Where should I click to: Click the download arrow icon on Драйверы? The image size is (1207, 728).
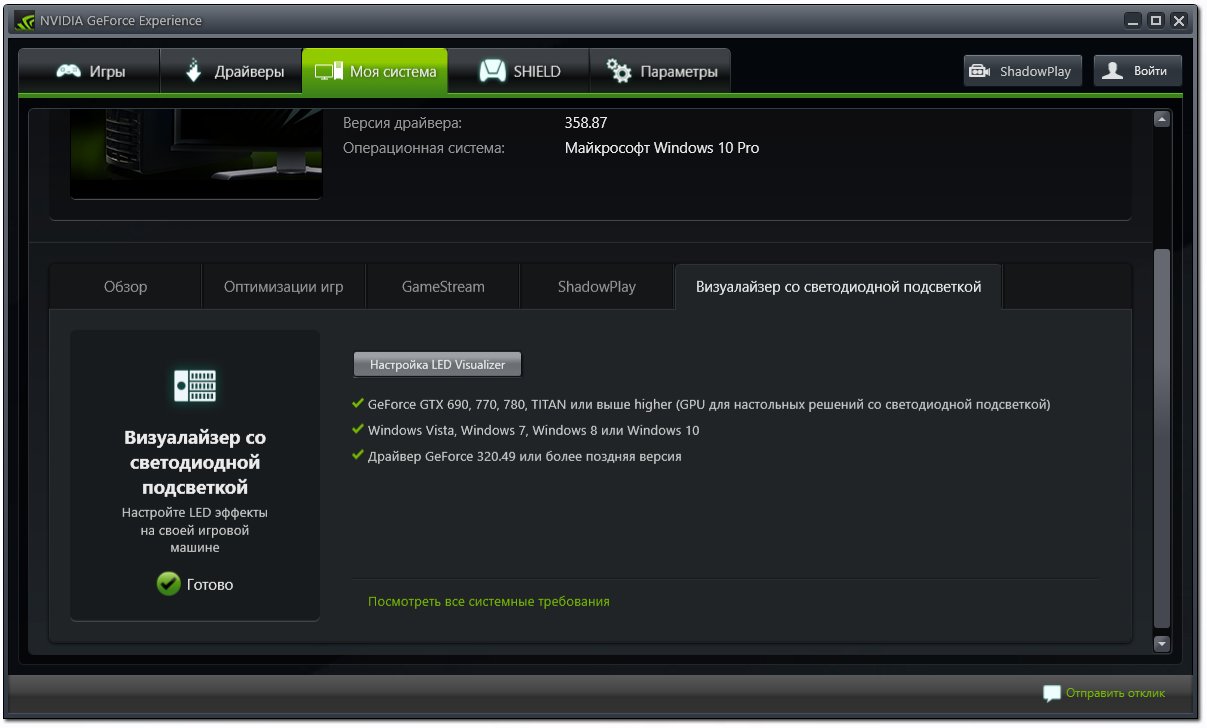(194, 71)
